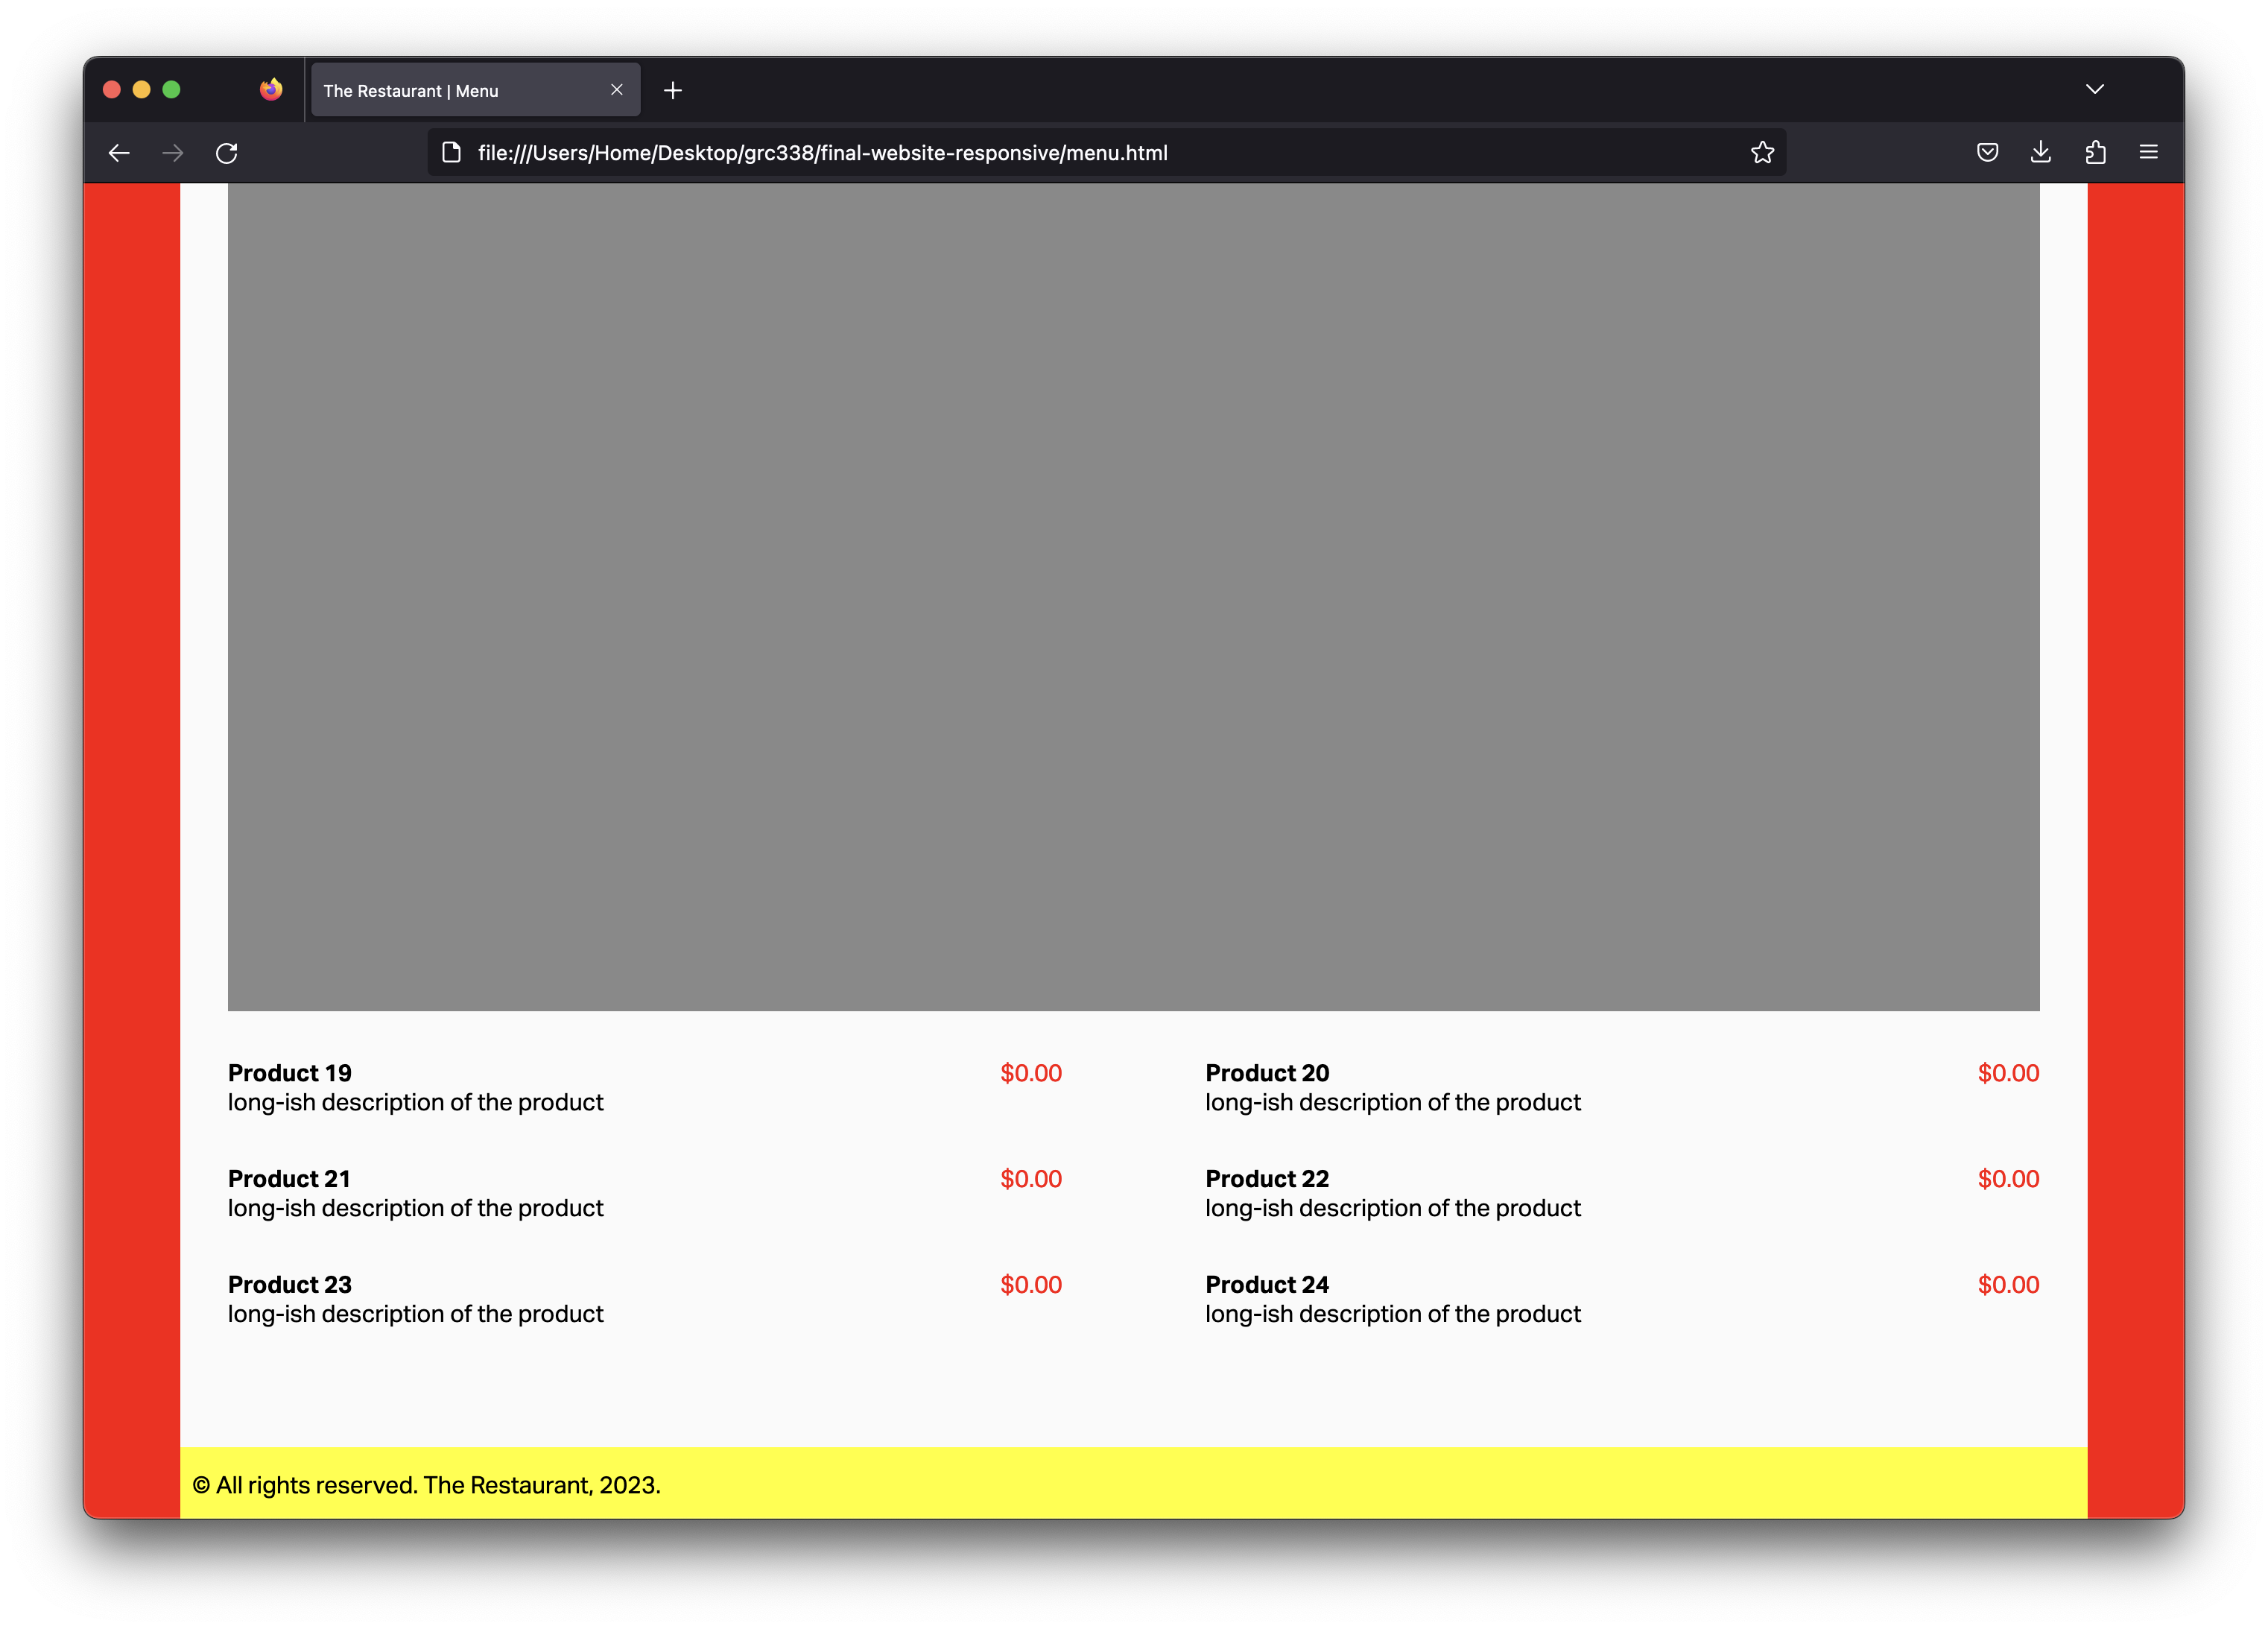Close The Restaurant | Menu tab

[x=617, y=90]
